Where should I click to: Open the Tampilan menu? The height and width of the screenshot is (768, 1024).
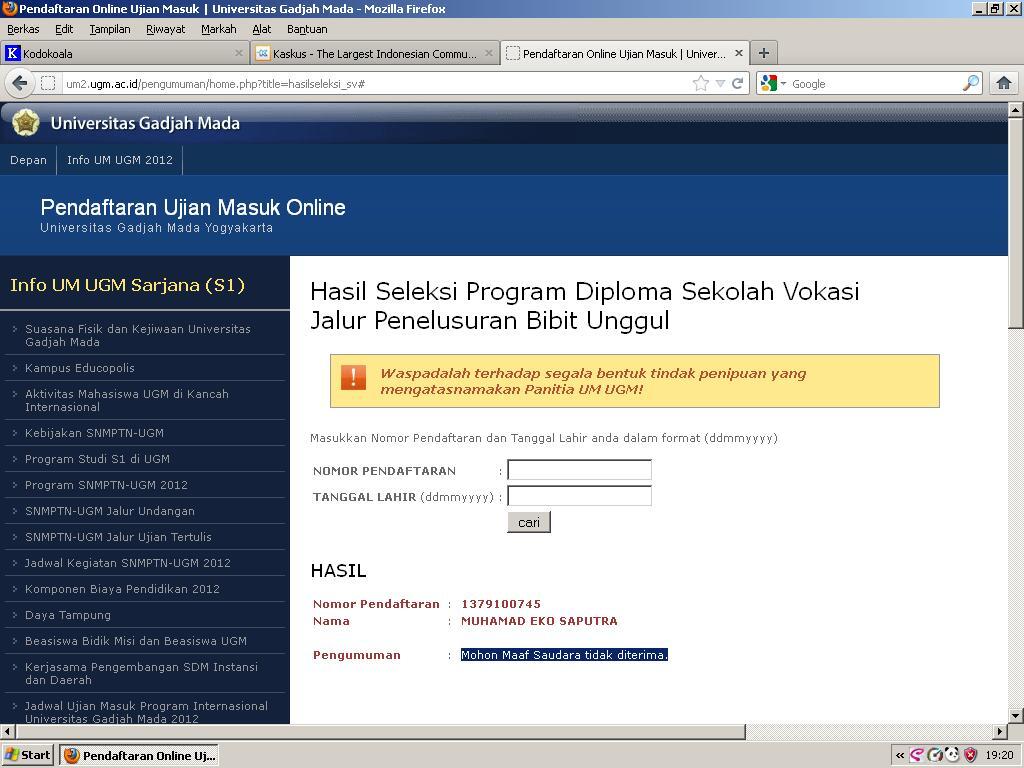[110, 29]
